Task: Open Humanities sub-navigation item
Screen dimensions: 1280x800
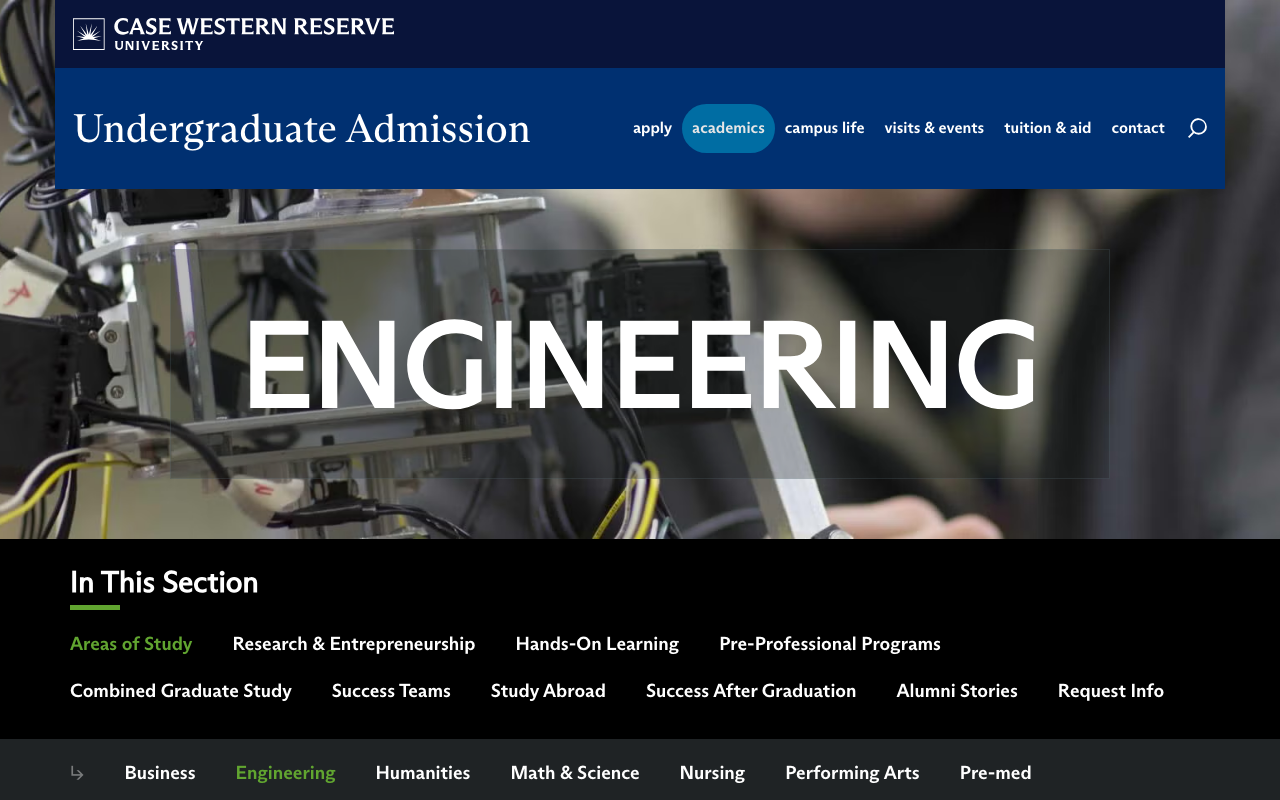Action: 423,773
